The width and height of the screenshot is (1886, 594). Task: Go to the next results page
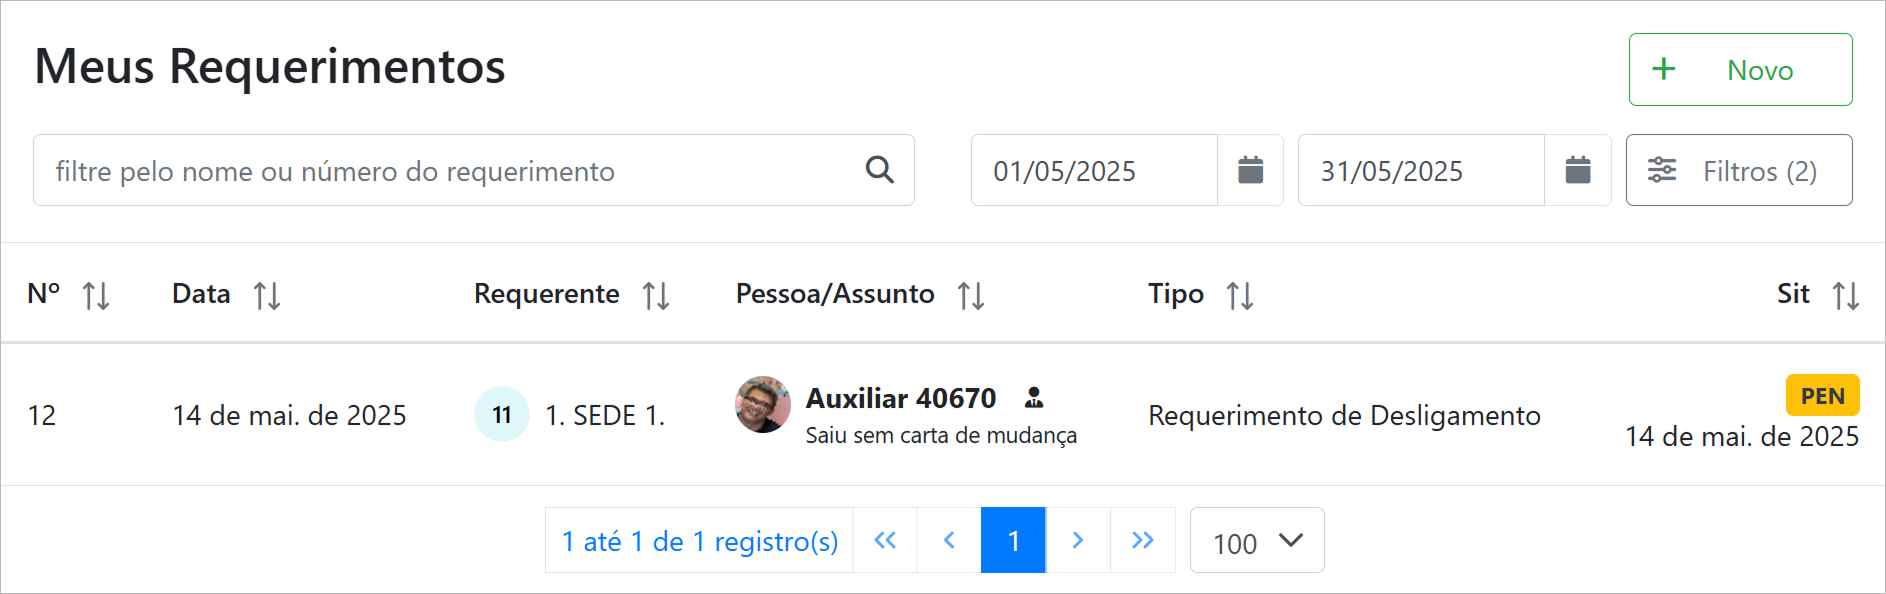point(1078,541)
